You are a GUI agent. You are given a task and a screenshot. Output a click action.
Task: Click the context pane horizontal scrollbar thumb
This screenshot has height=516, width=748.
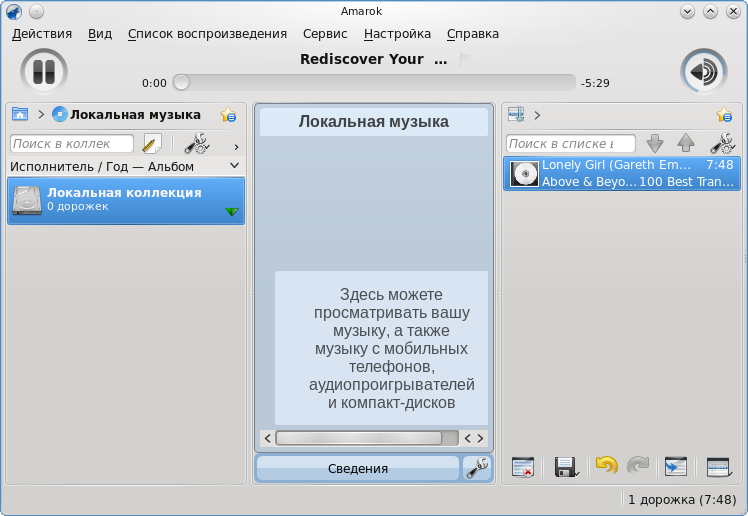pos(359,438)
